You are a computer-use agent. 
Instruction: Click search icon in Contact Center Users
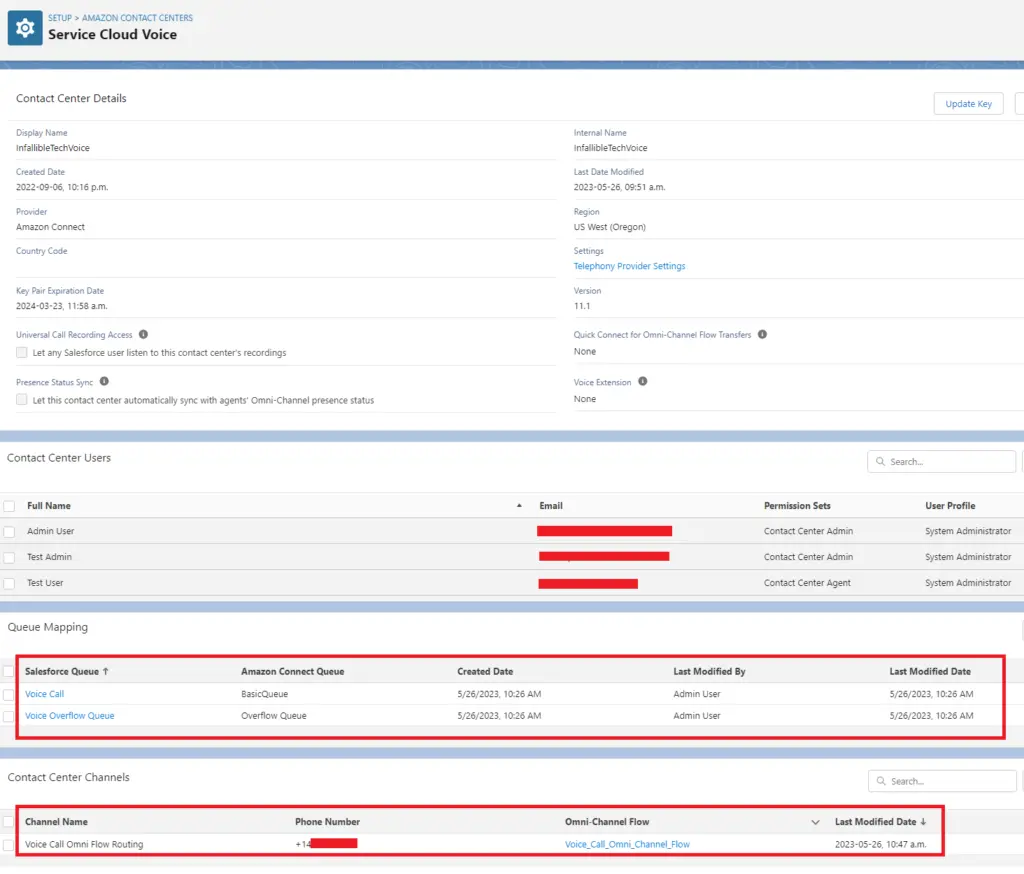click(880, 461)
